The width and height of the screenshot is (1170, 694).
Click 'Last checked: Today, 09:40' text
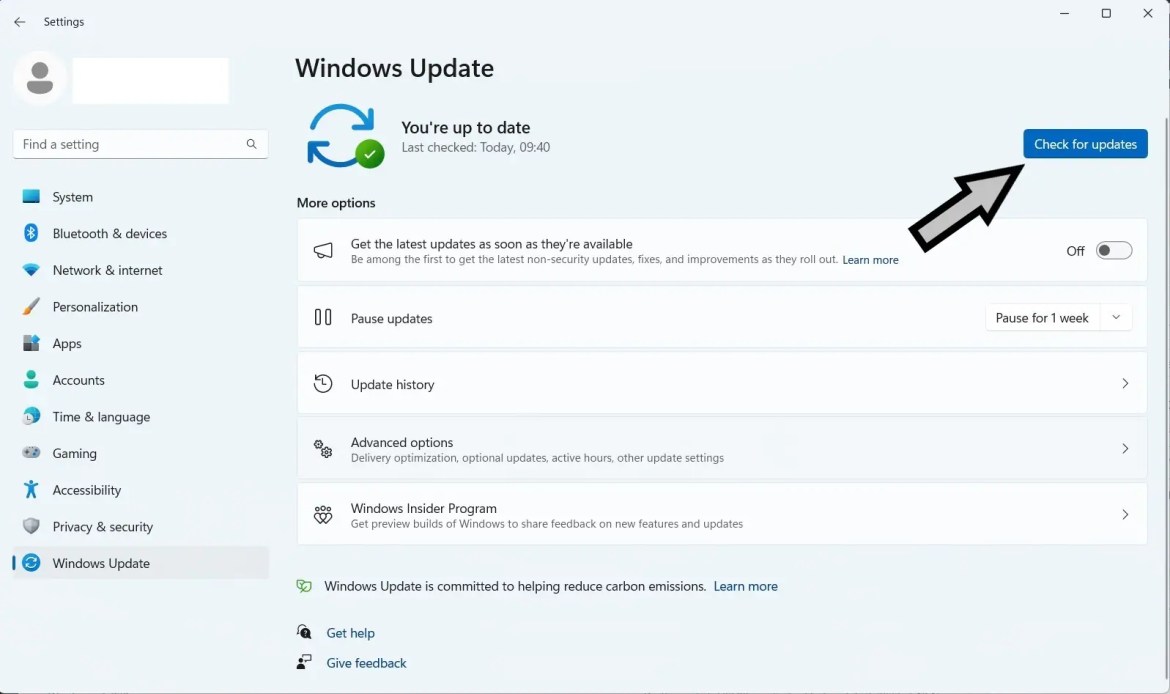[475, 147]
